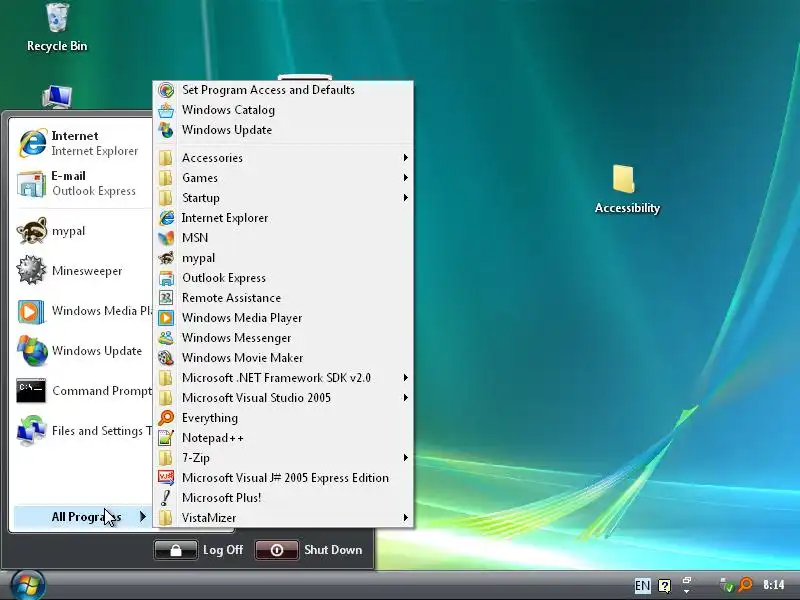Screen dimensions: 800x600
Task: Click the Windows Update globe icon in recent list
Action: coord(32,351)
